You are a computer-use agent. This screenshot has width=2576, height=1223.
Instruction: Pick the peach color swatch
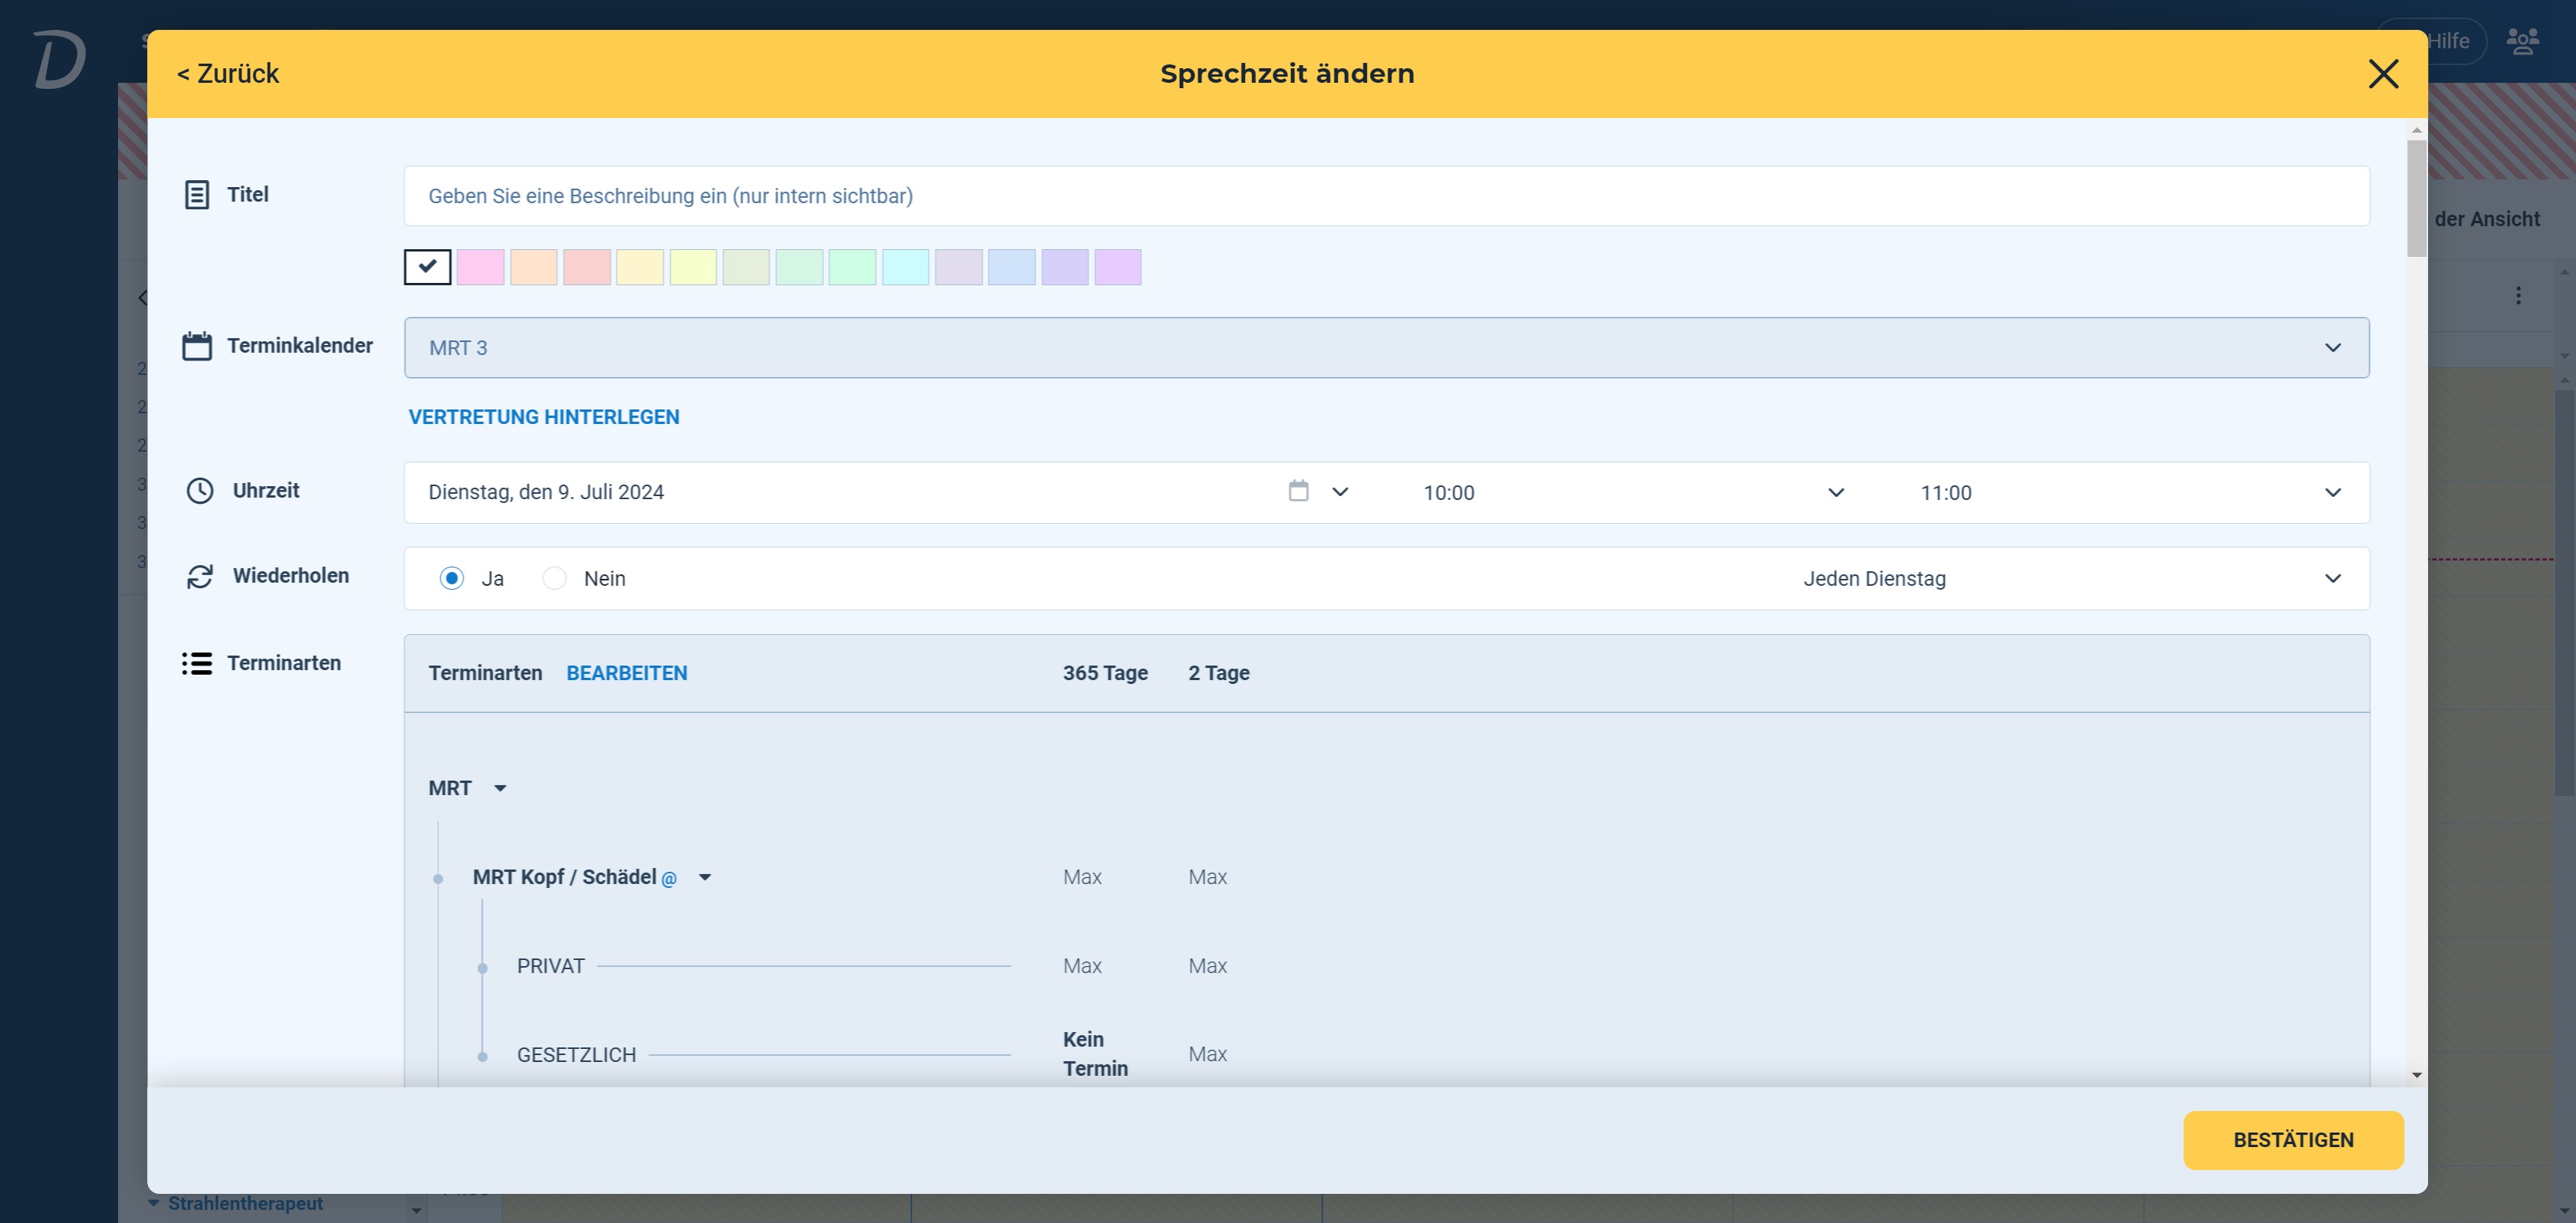click(534, 267)
